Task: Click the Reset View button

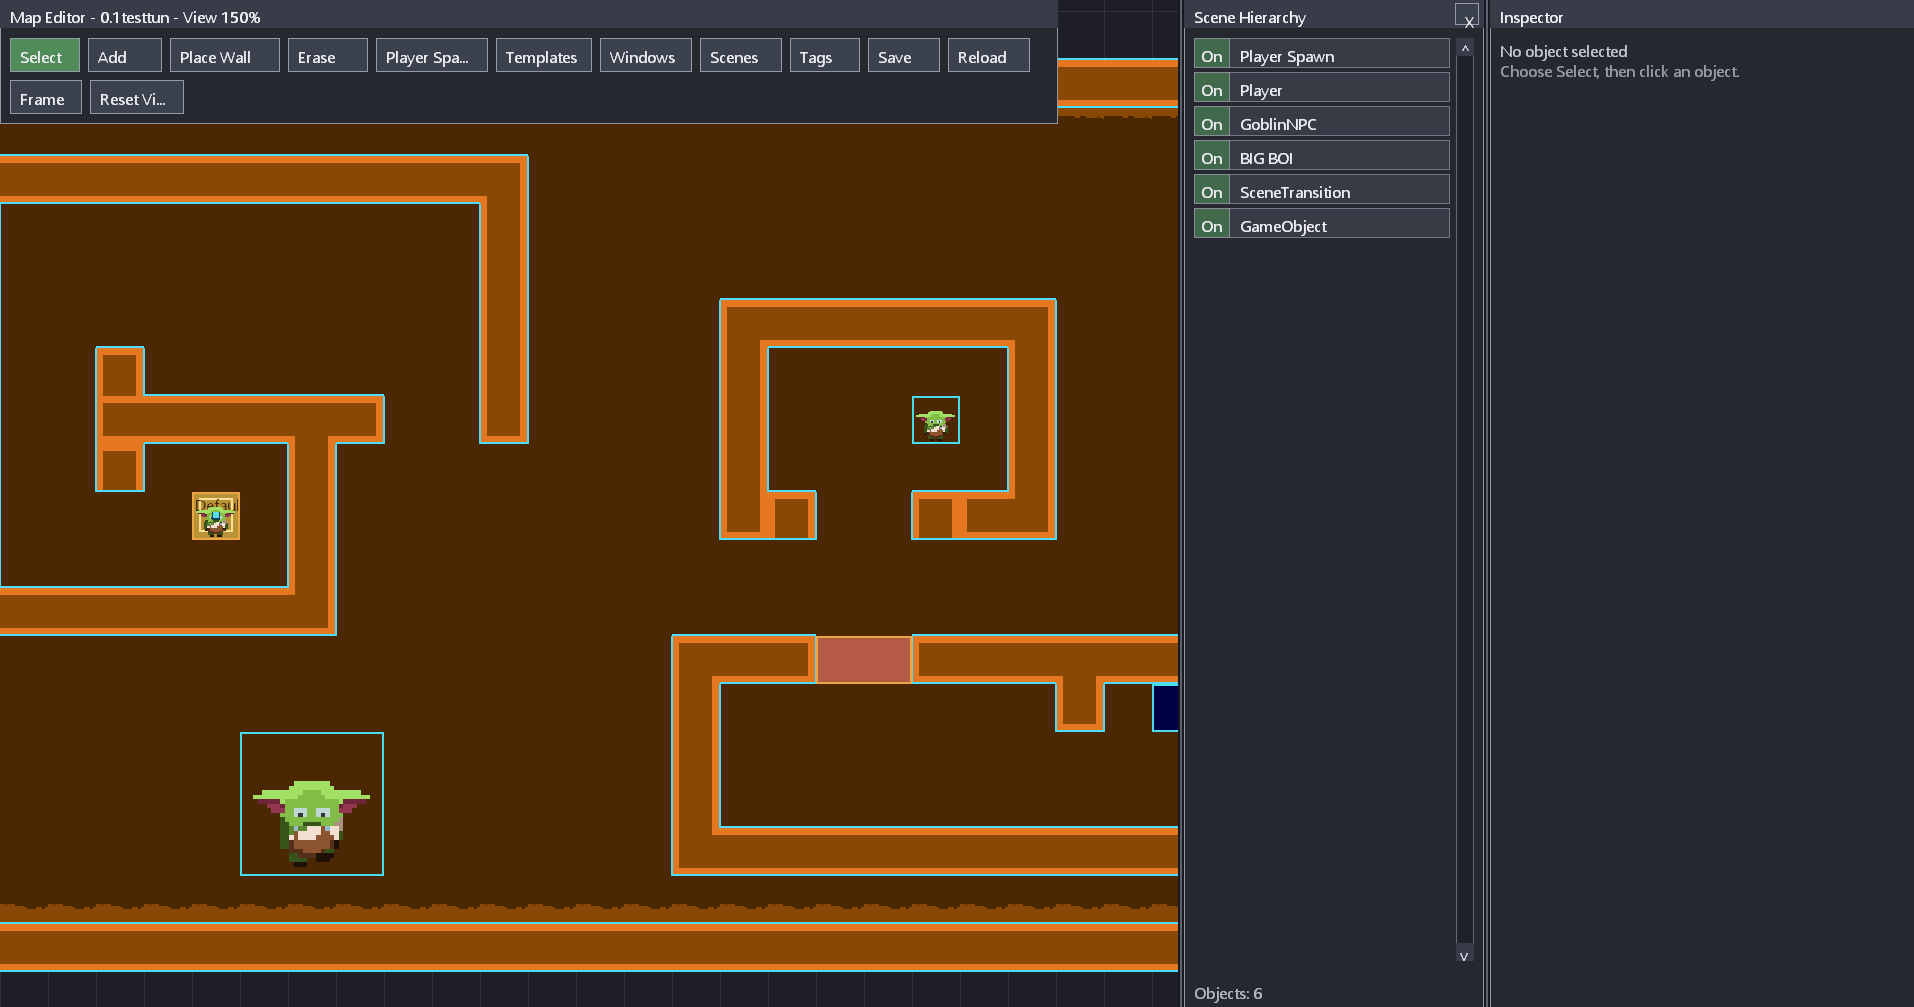Action: tap(137, 98)
